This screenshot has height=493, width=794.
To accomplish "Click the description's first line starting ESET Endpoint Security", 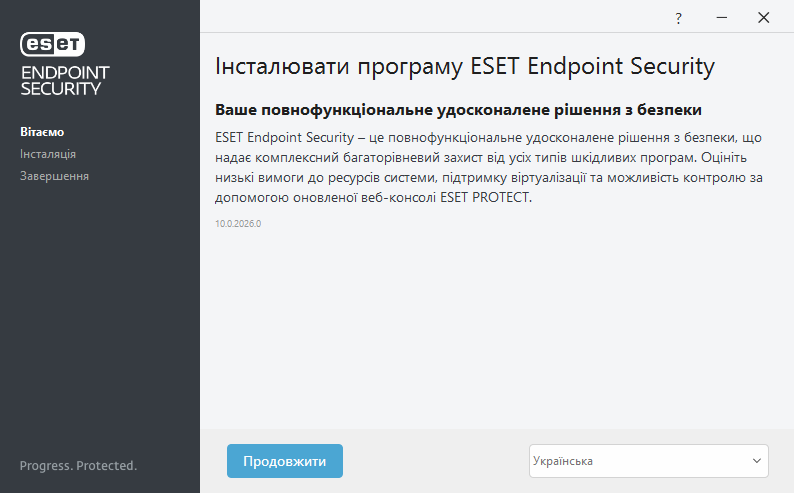I will pyautogui.click(x=480, y=136).
